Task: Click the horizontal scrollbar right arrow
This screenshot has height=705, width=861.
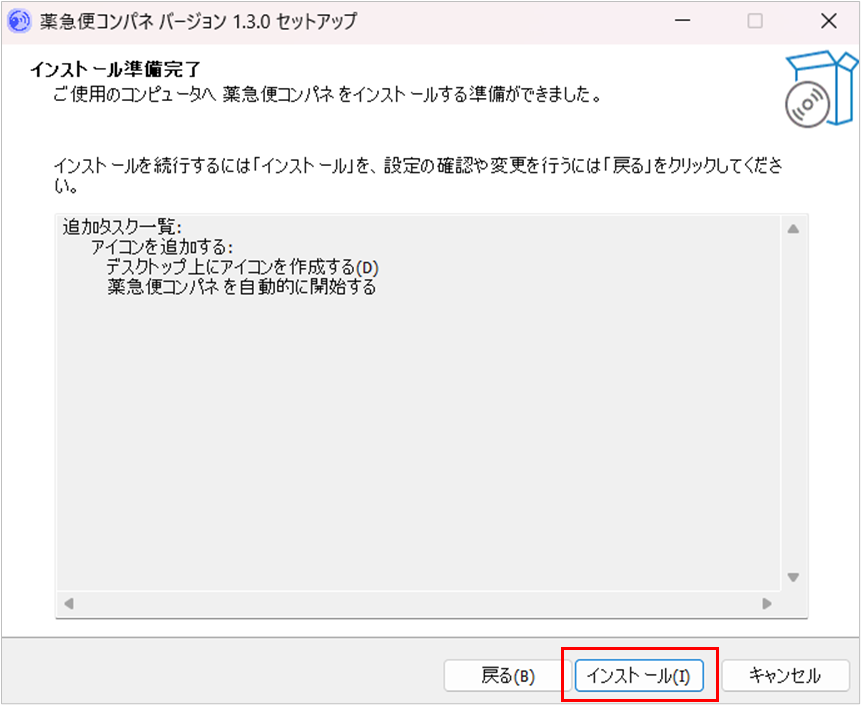Action: pyautogui.click(x=767, y=604)
